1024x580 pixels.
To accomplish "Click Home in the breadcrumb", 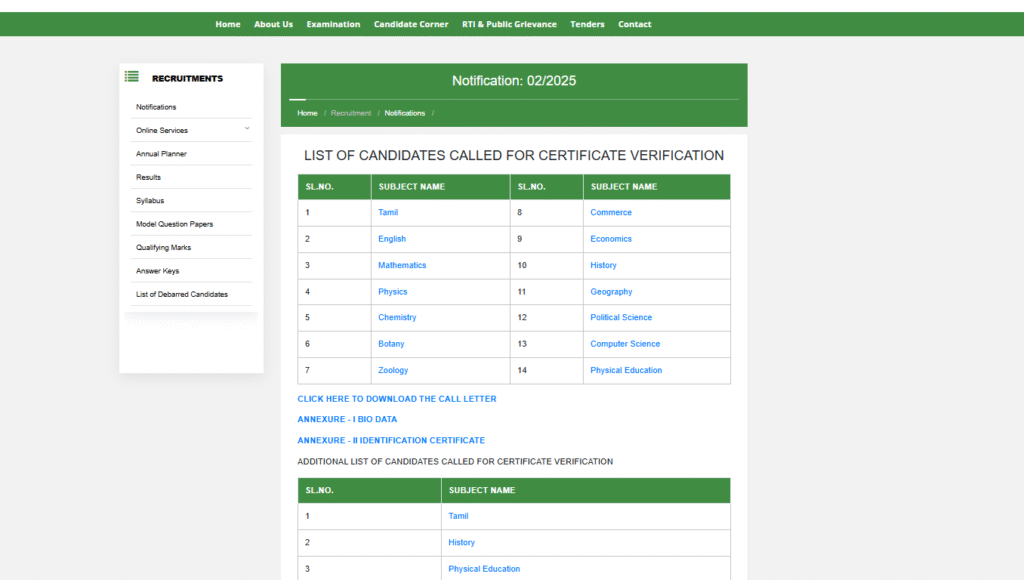I will click(307, 113).
